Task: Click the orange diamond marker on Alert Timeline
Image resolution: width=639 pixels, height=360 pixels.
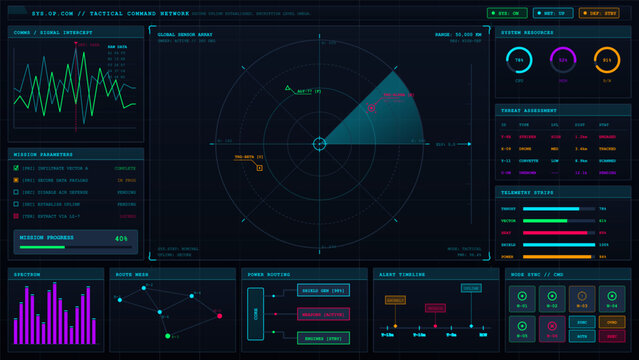Action: [395, 326]
